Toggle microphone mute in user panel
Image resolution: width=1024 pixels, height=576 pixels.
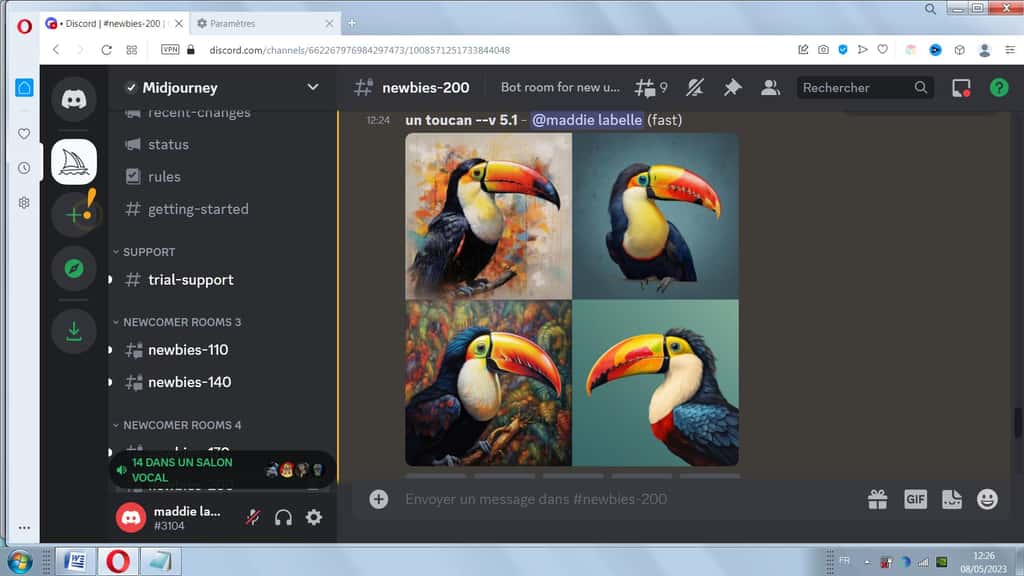(x=254, y=517)
